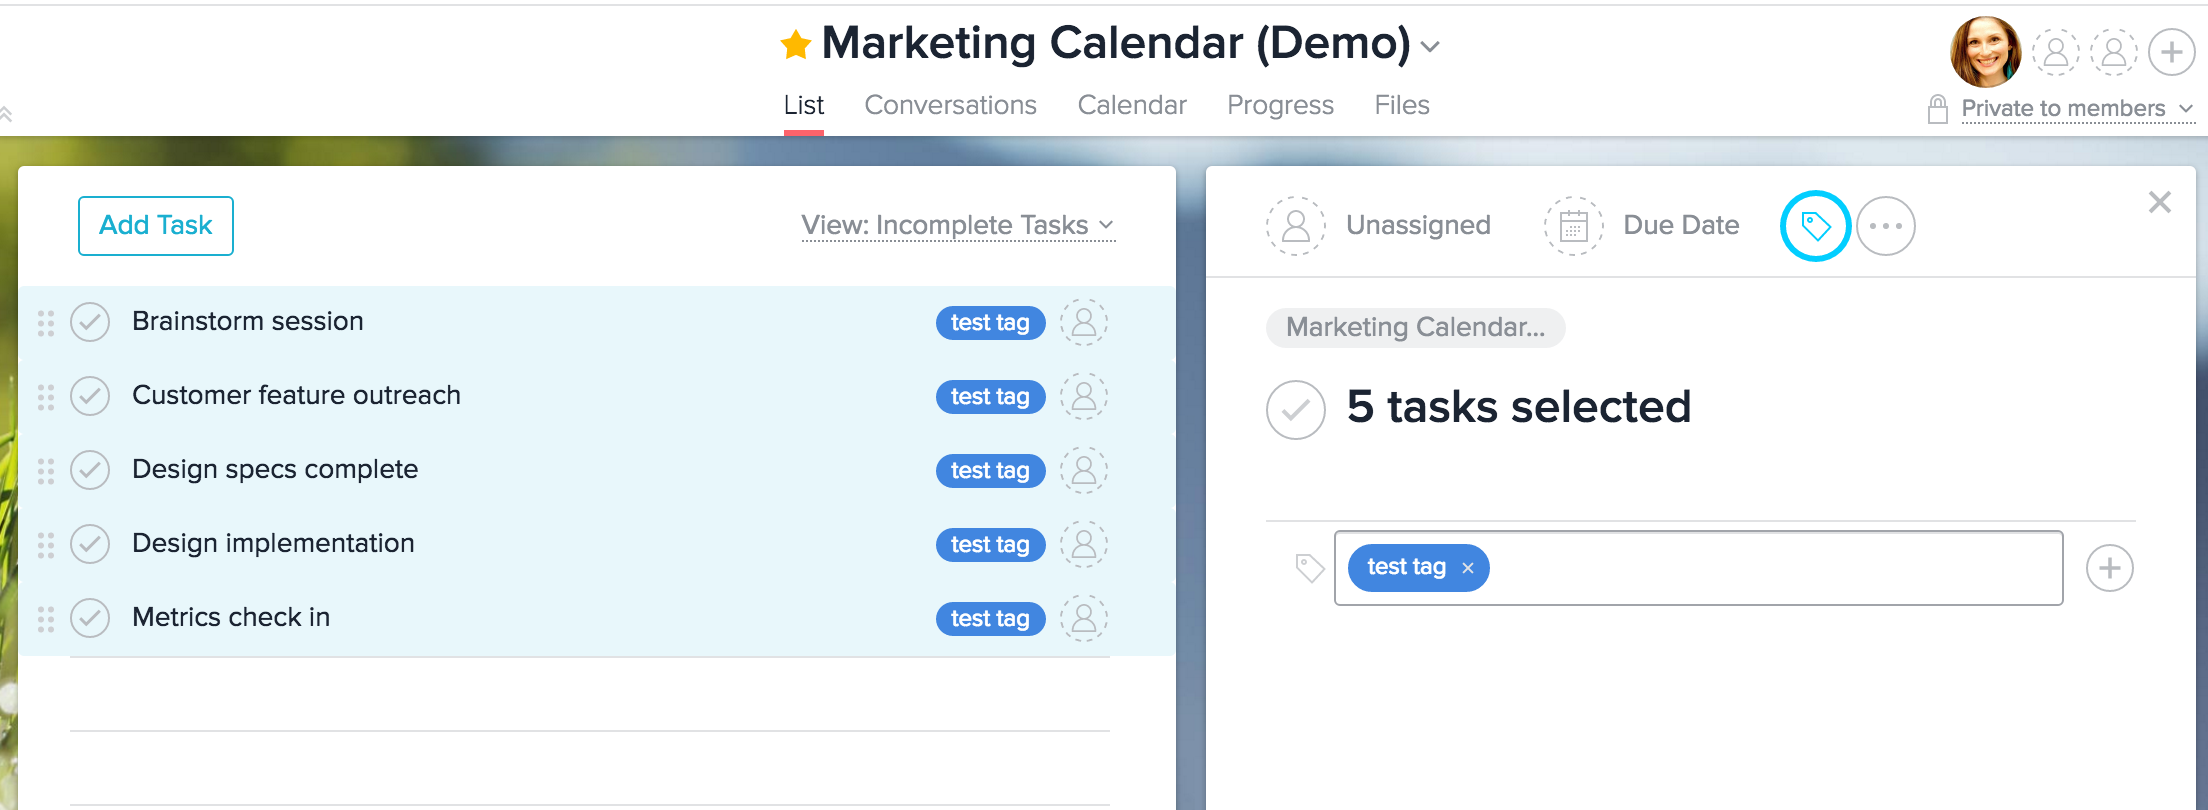
Task: Click the Marketing Calendar project pill
Action: click(x=1415, y=328)
